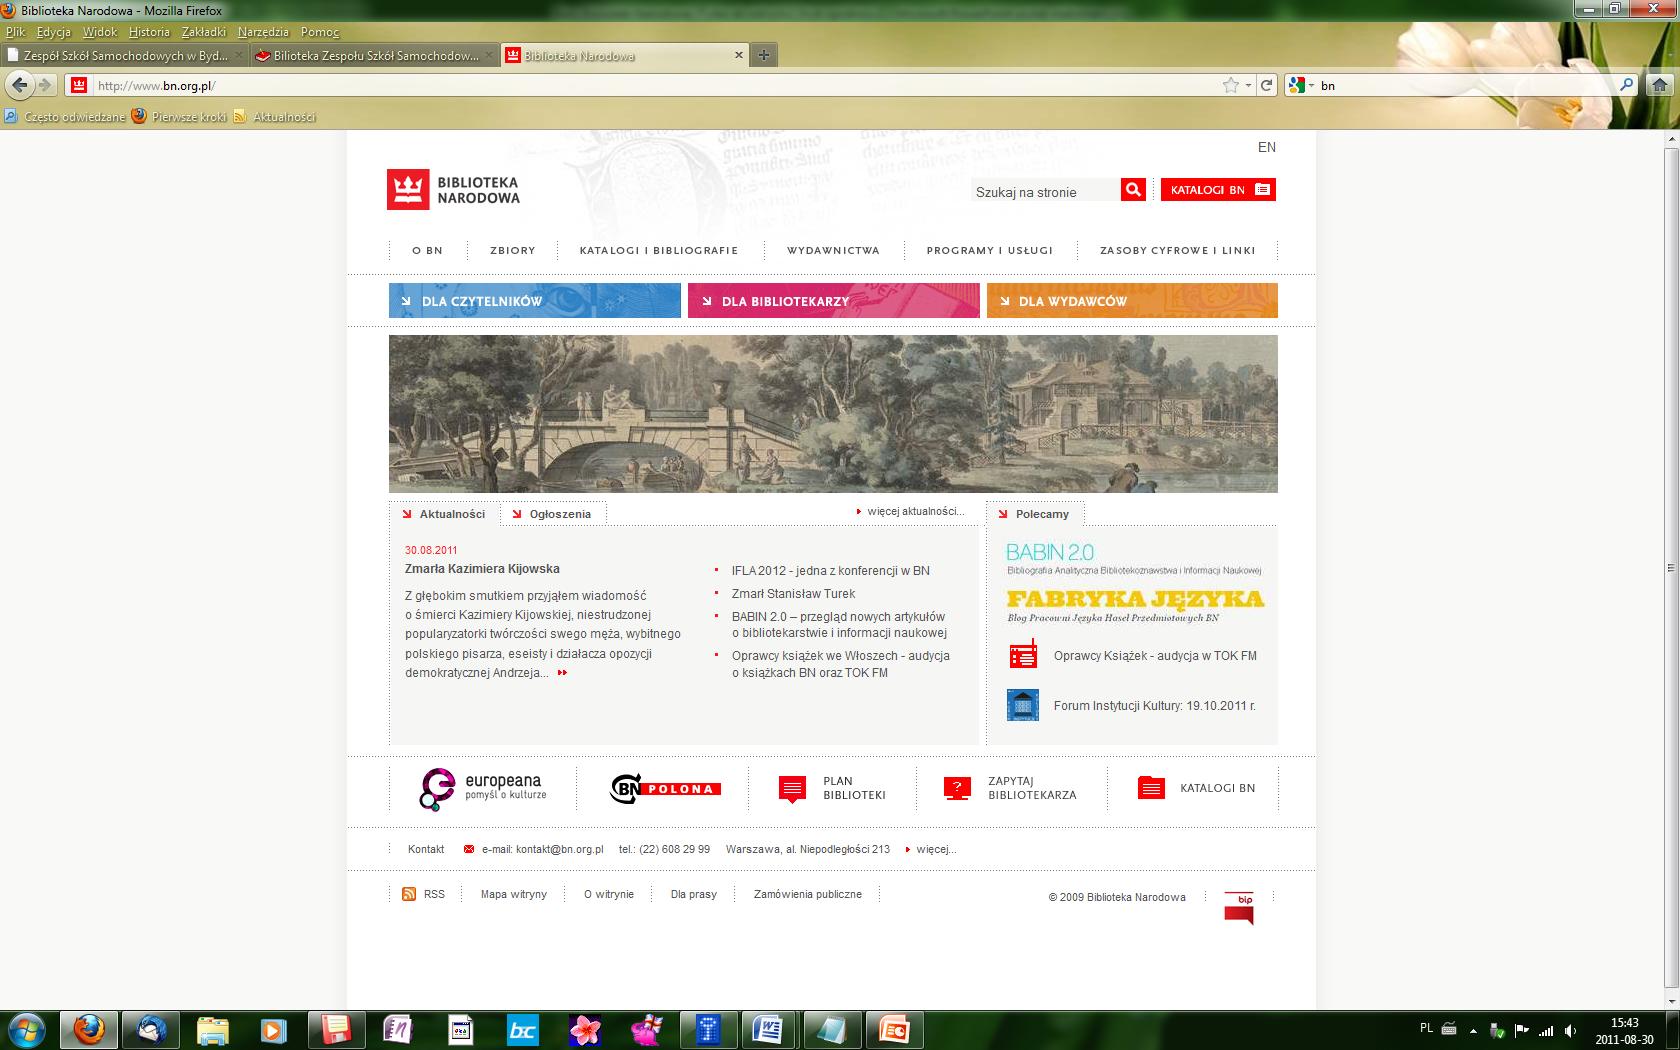Open the Wydawnictwa navigation item
Screen dimensions: 1680x1050
pyautogui.click(x=833, y=250)
